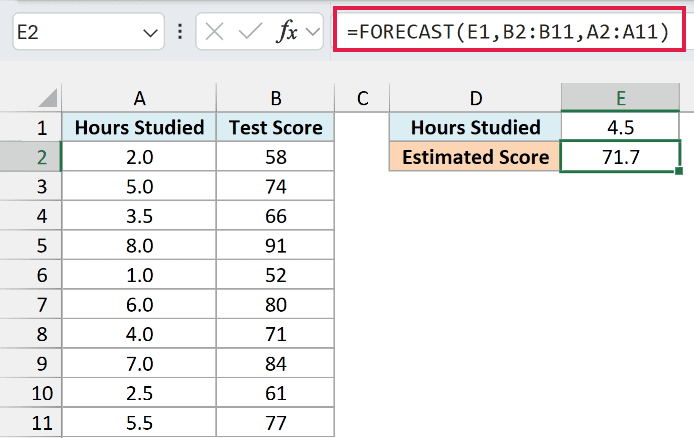
Task: Select test score cell 61
Action: [276, 393]
